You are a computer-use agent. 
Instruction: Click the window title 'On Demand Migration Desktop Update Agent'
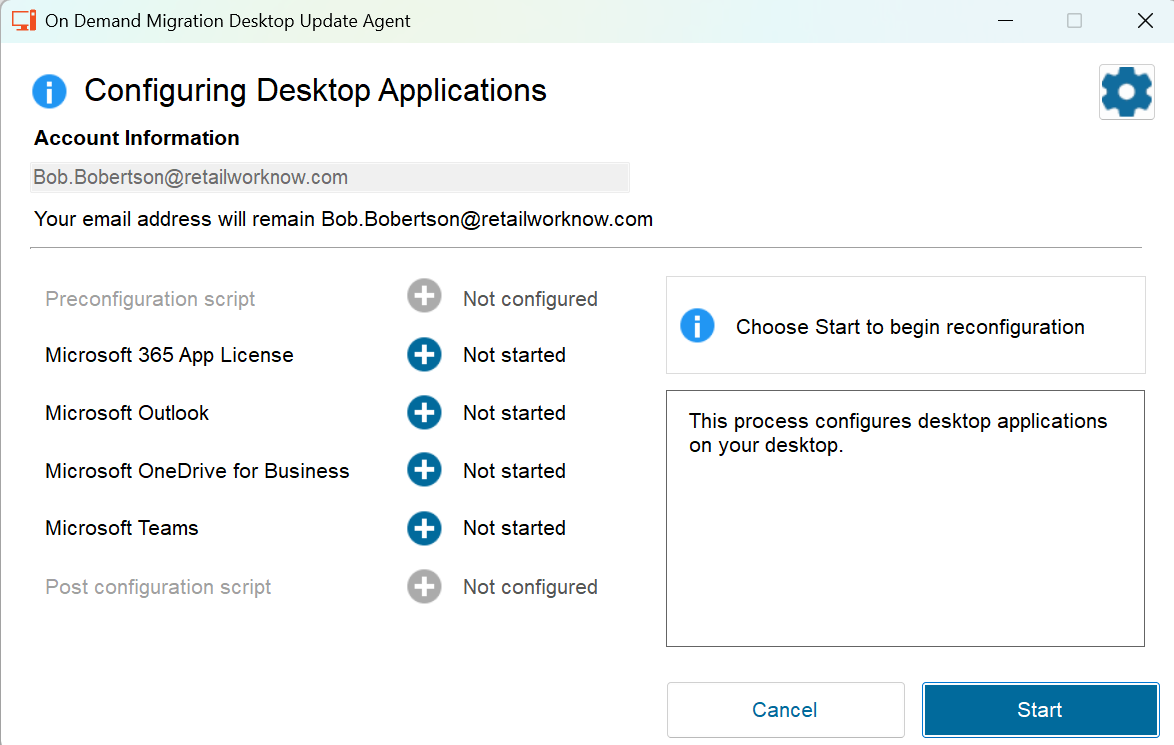(x=228, y=21)
